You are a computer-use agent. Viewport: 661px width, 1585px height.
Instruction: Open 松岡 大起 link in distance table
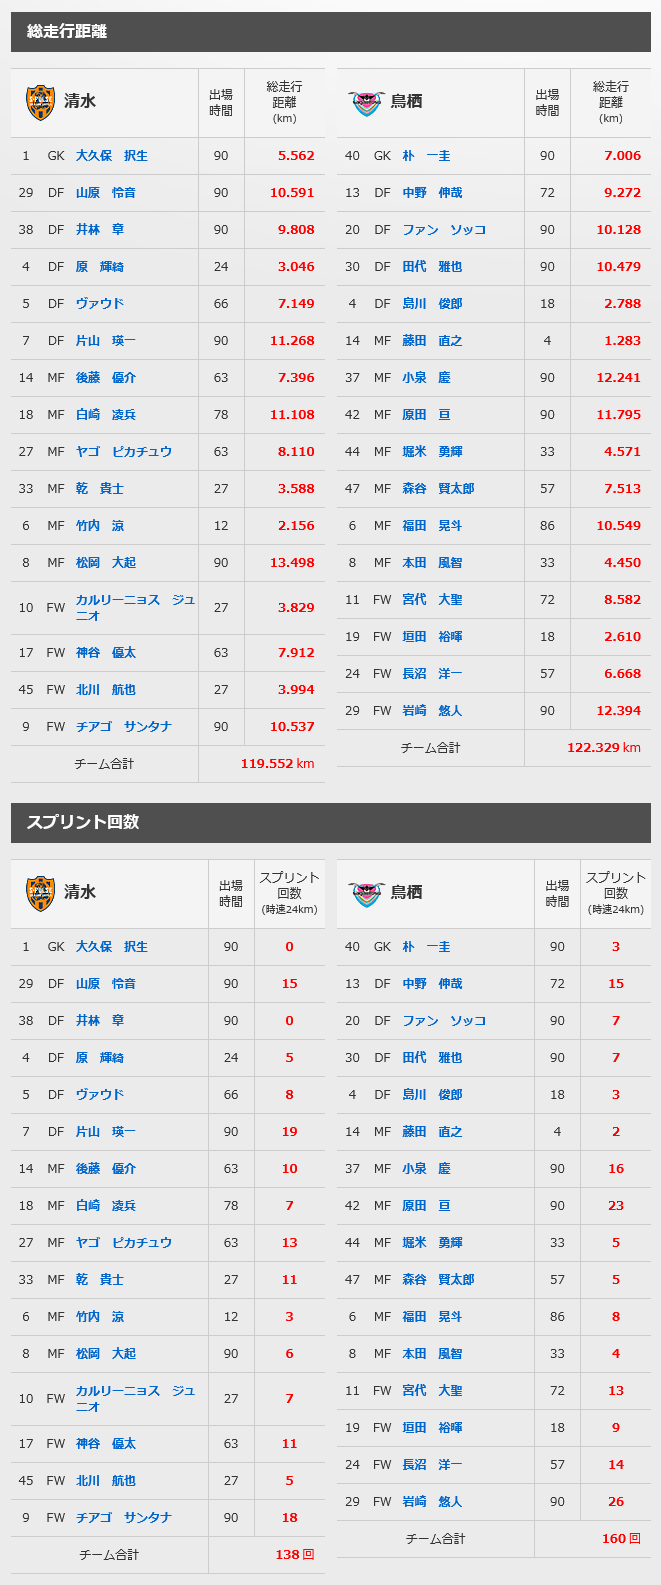106,563
